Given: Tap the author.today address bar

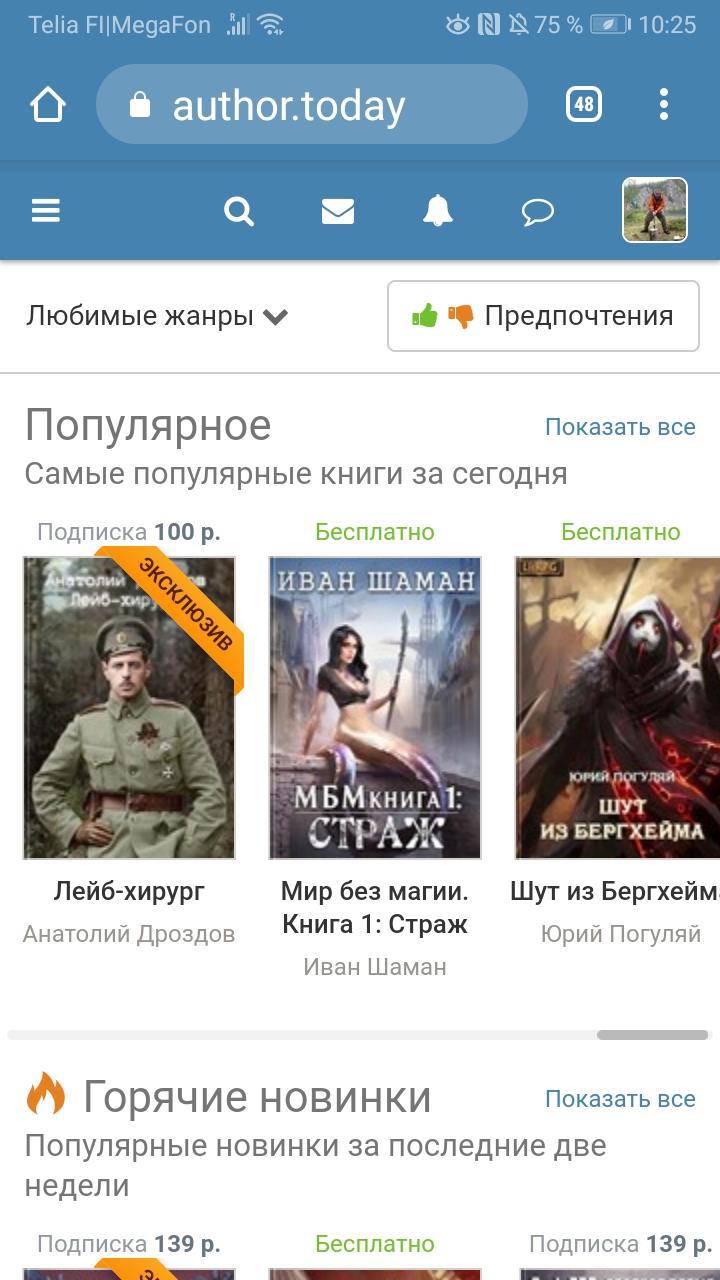Looking at the screenshot, I should pyautogui.click(x=311, y=104).
